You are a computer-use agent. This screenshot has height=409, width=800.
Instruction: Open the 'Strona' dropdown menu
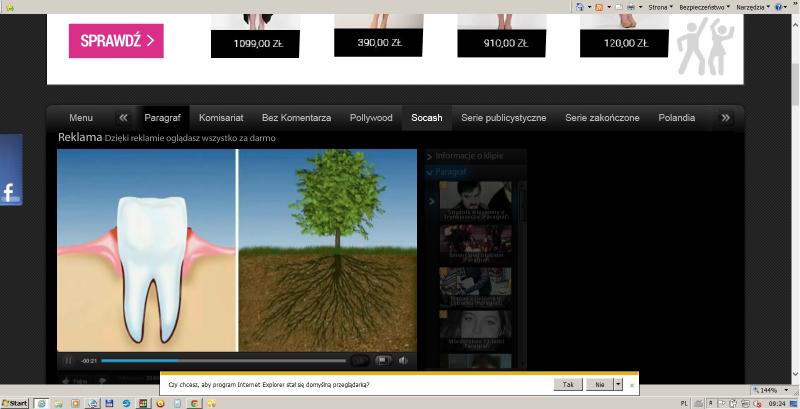661,6
